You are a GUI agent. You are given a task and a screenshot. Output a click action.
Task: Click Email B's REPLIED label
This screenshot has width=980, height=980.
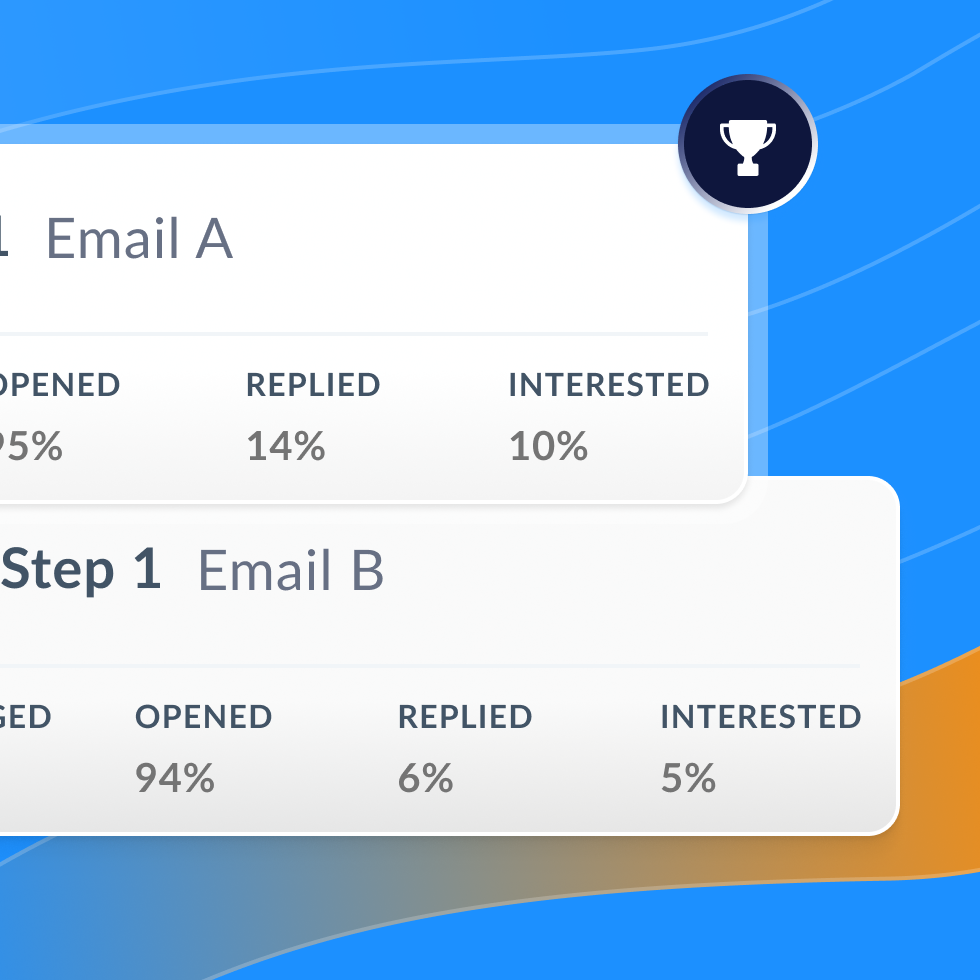(x=465, y=717)
